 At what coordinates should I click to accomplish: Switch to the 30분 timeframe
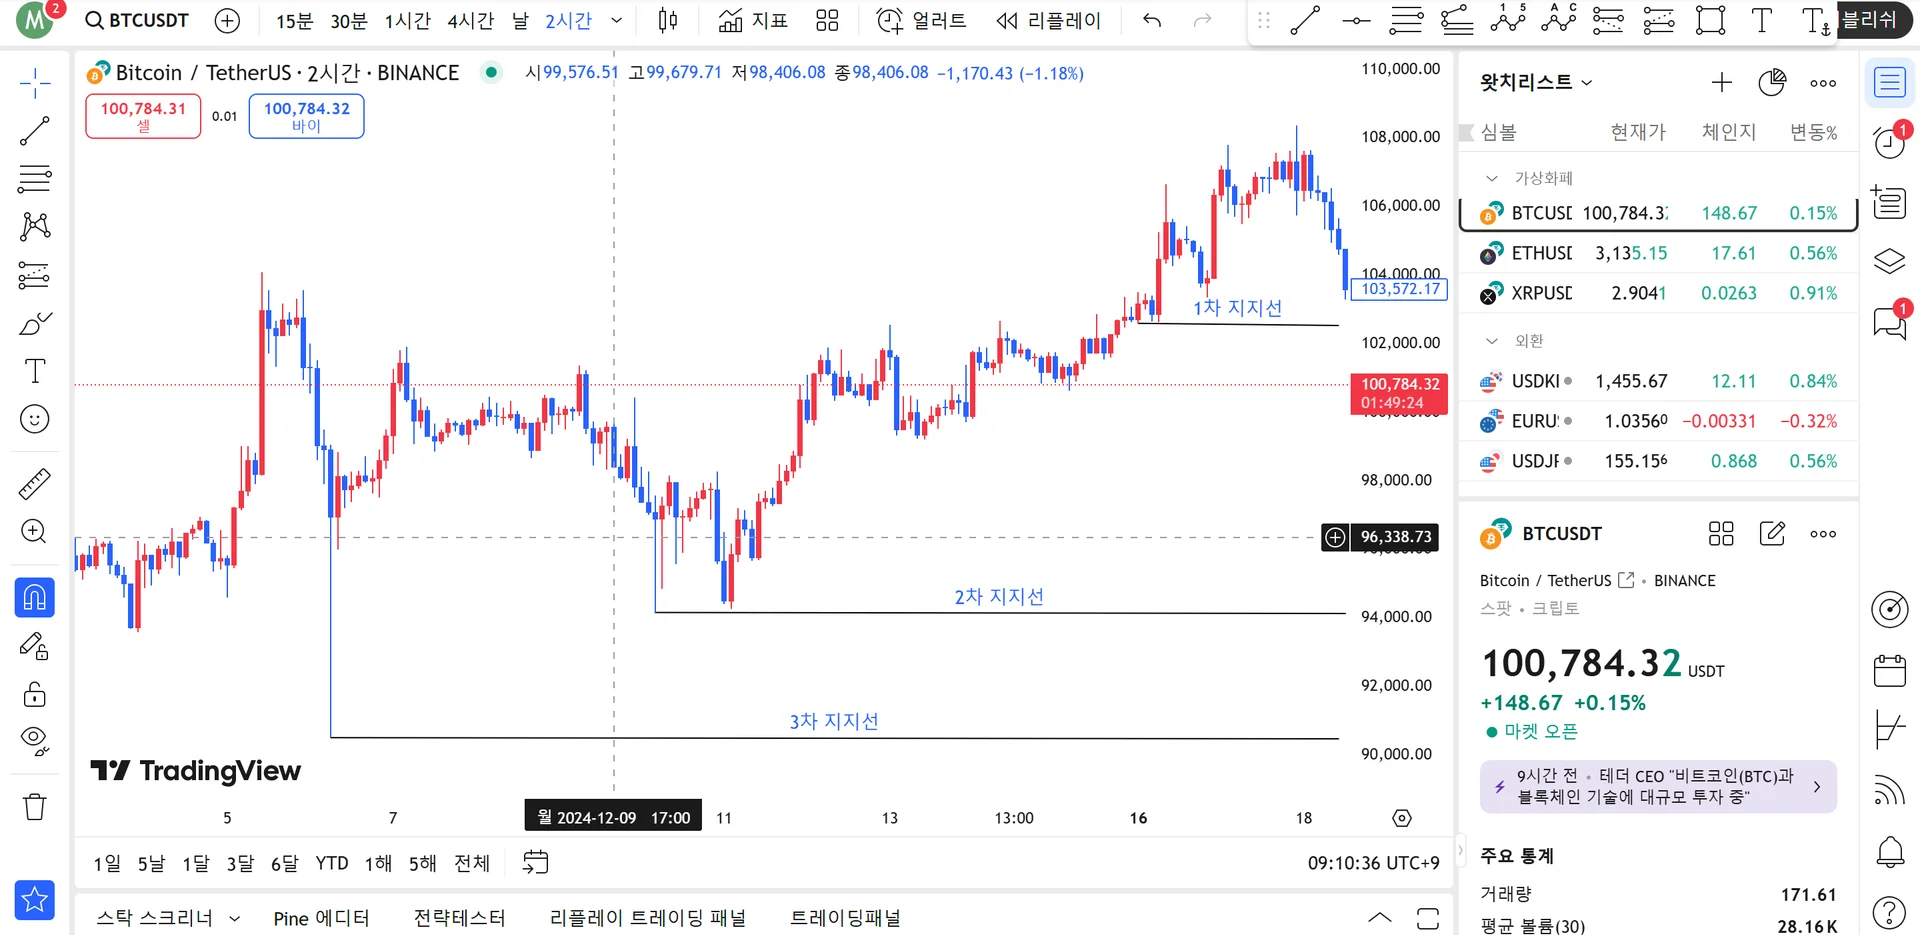(x=349, y=21)
